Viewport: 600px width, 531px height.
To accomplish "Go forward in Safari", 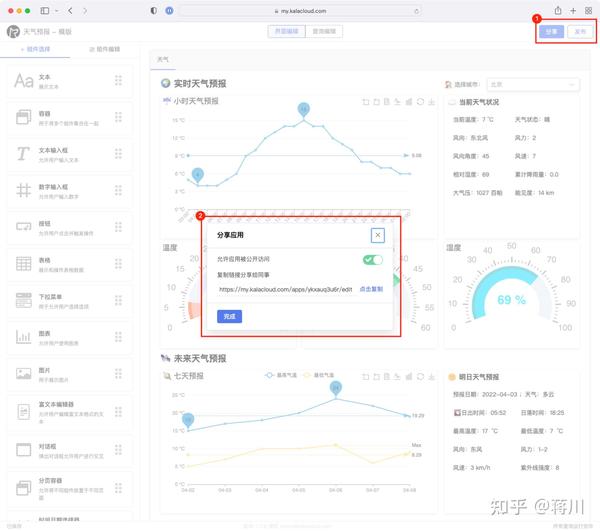I will [x=85, y=11].
